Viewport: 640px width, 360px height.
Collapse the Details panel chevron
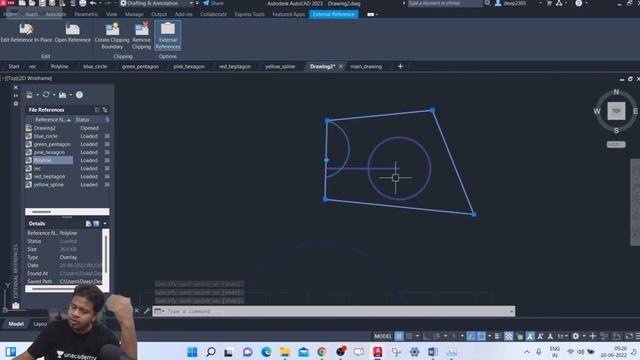click(105, 224)
